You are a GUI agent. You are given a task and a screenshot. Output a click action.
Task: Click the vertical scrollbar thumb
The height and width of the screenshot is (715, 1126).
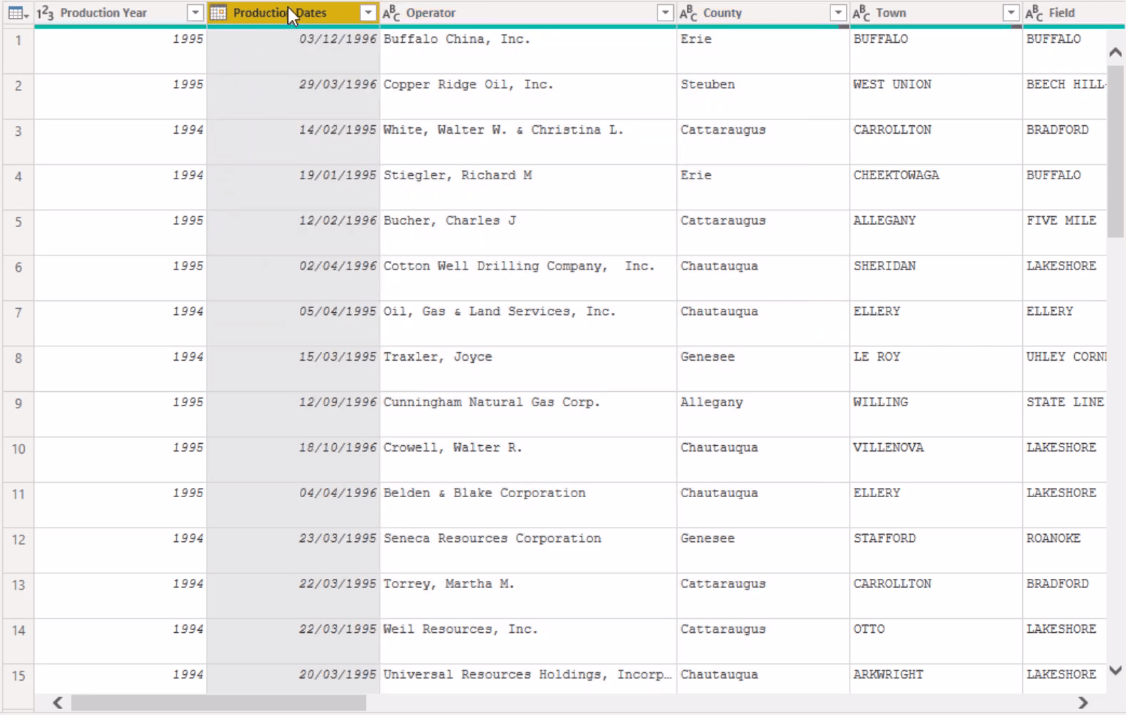tap(1115, 151)
